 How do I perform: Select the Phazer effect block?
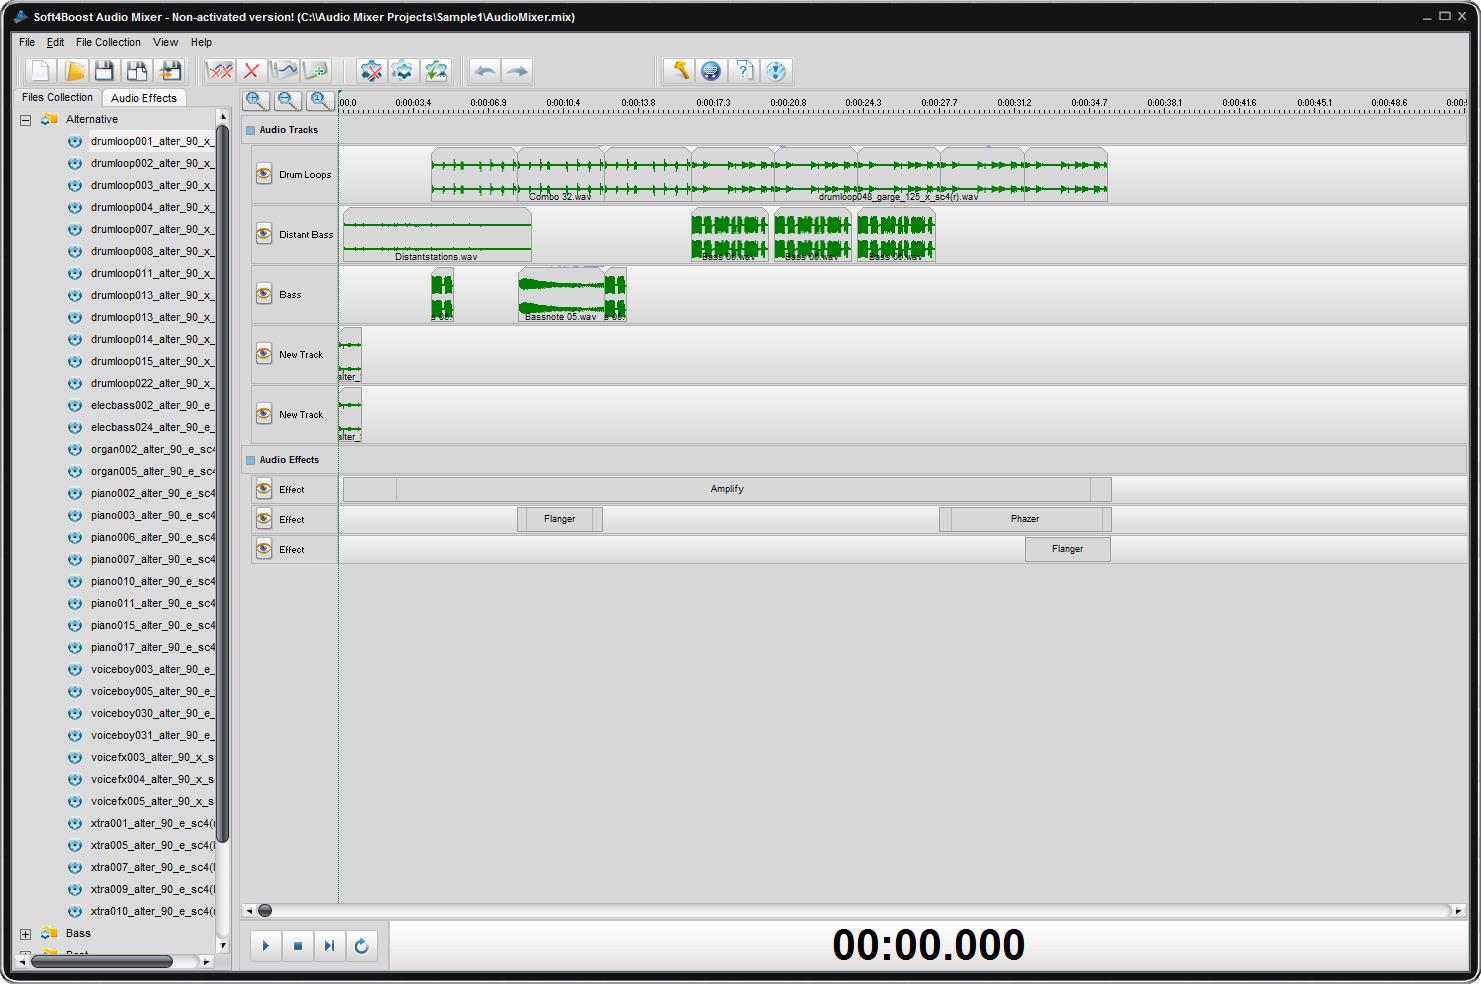coord(1025,519)
